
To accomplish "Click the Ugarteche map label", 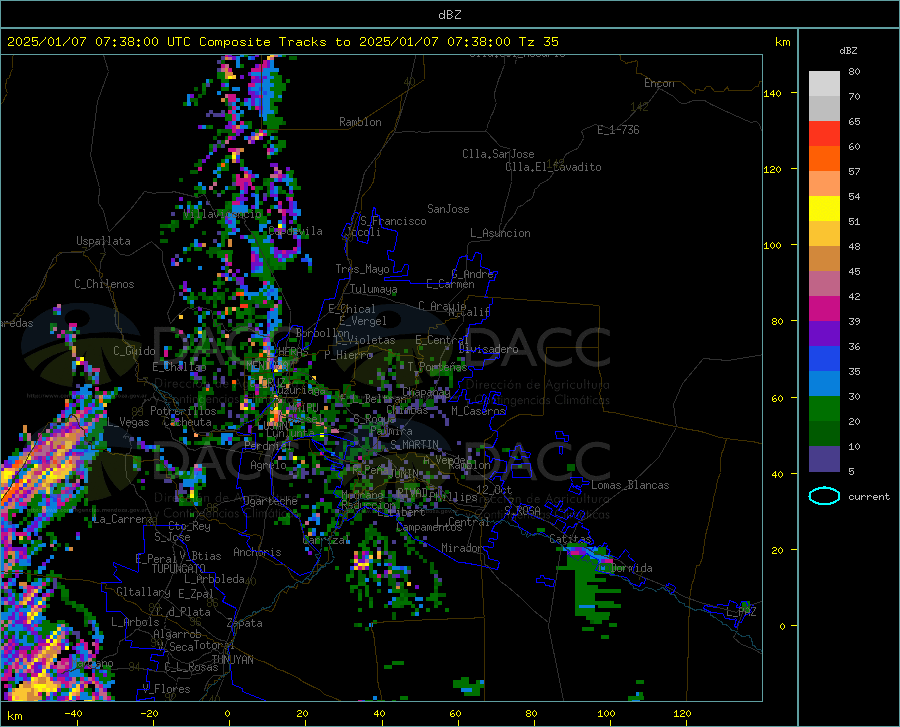I will coord(270,501).
